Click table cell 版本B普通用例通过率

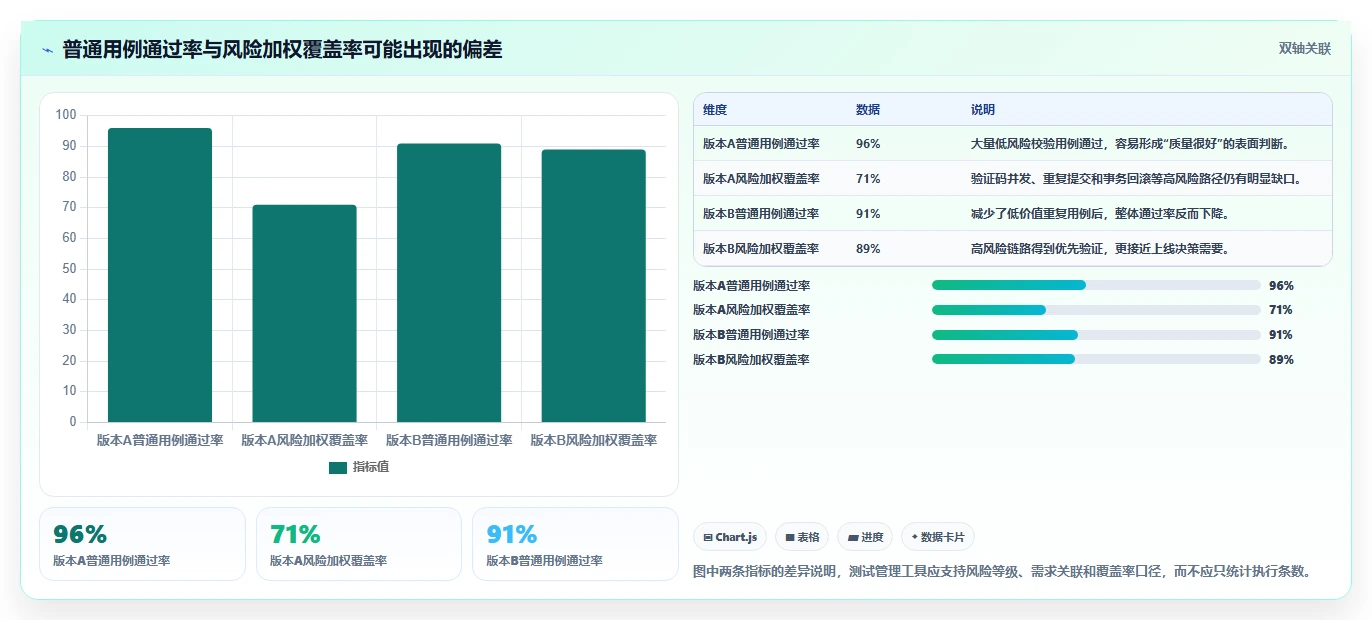click(761, 214)
